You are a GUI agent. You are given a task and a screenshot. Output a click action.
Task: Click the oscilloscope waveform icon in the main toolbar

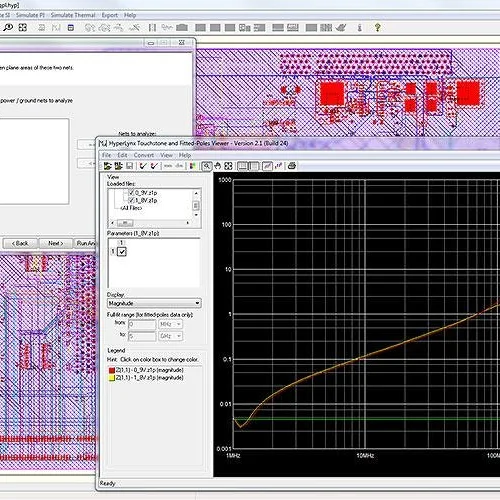coord(167,27)
